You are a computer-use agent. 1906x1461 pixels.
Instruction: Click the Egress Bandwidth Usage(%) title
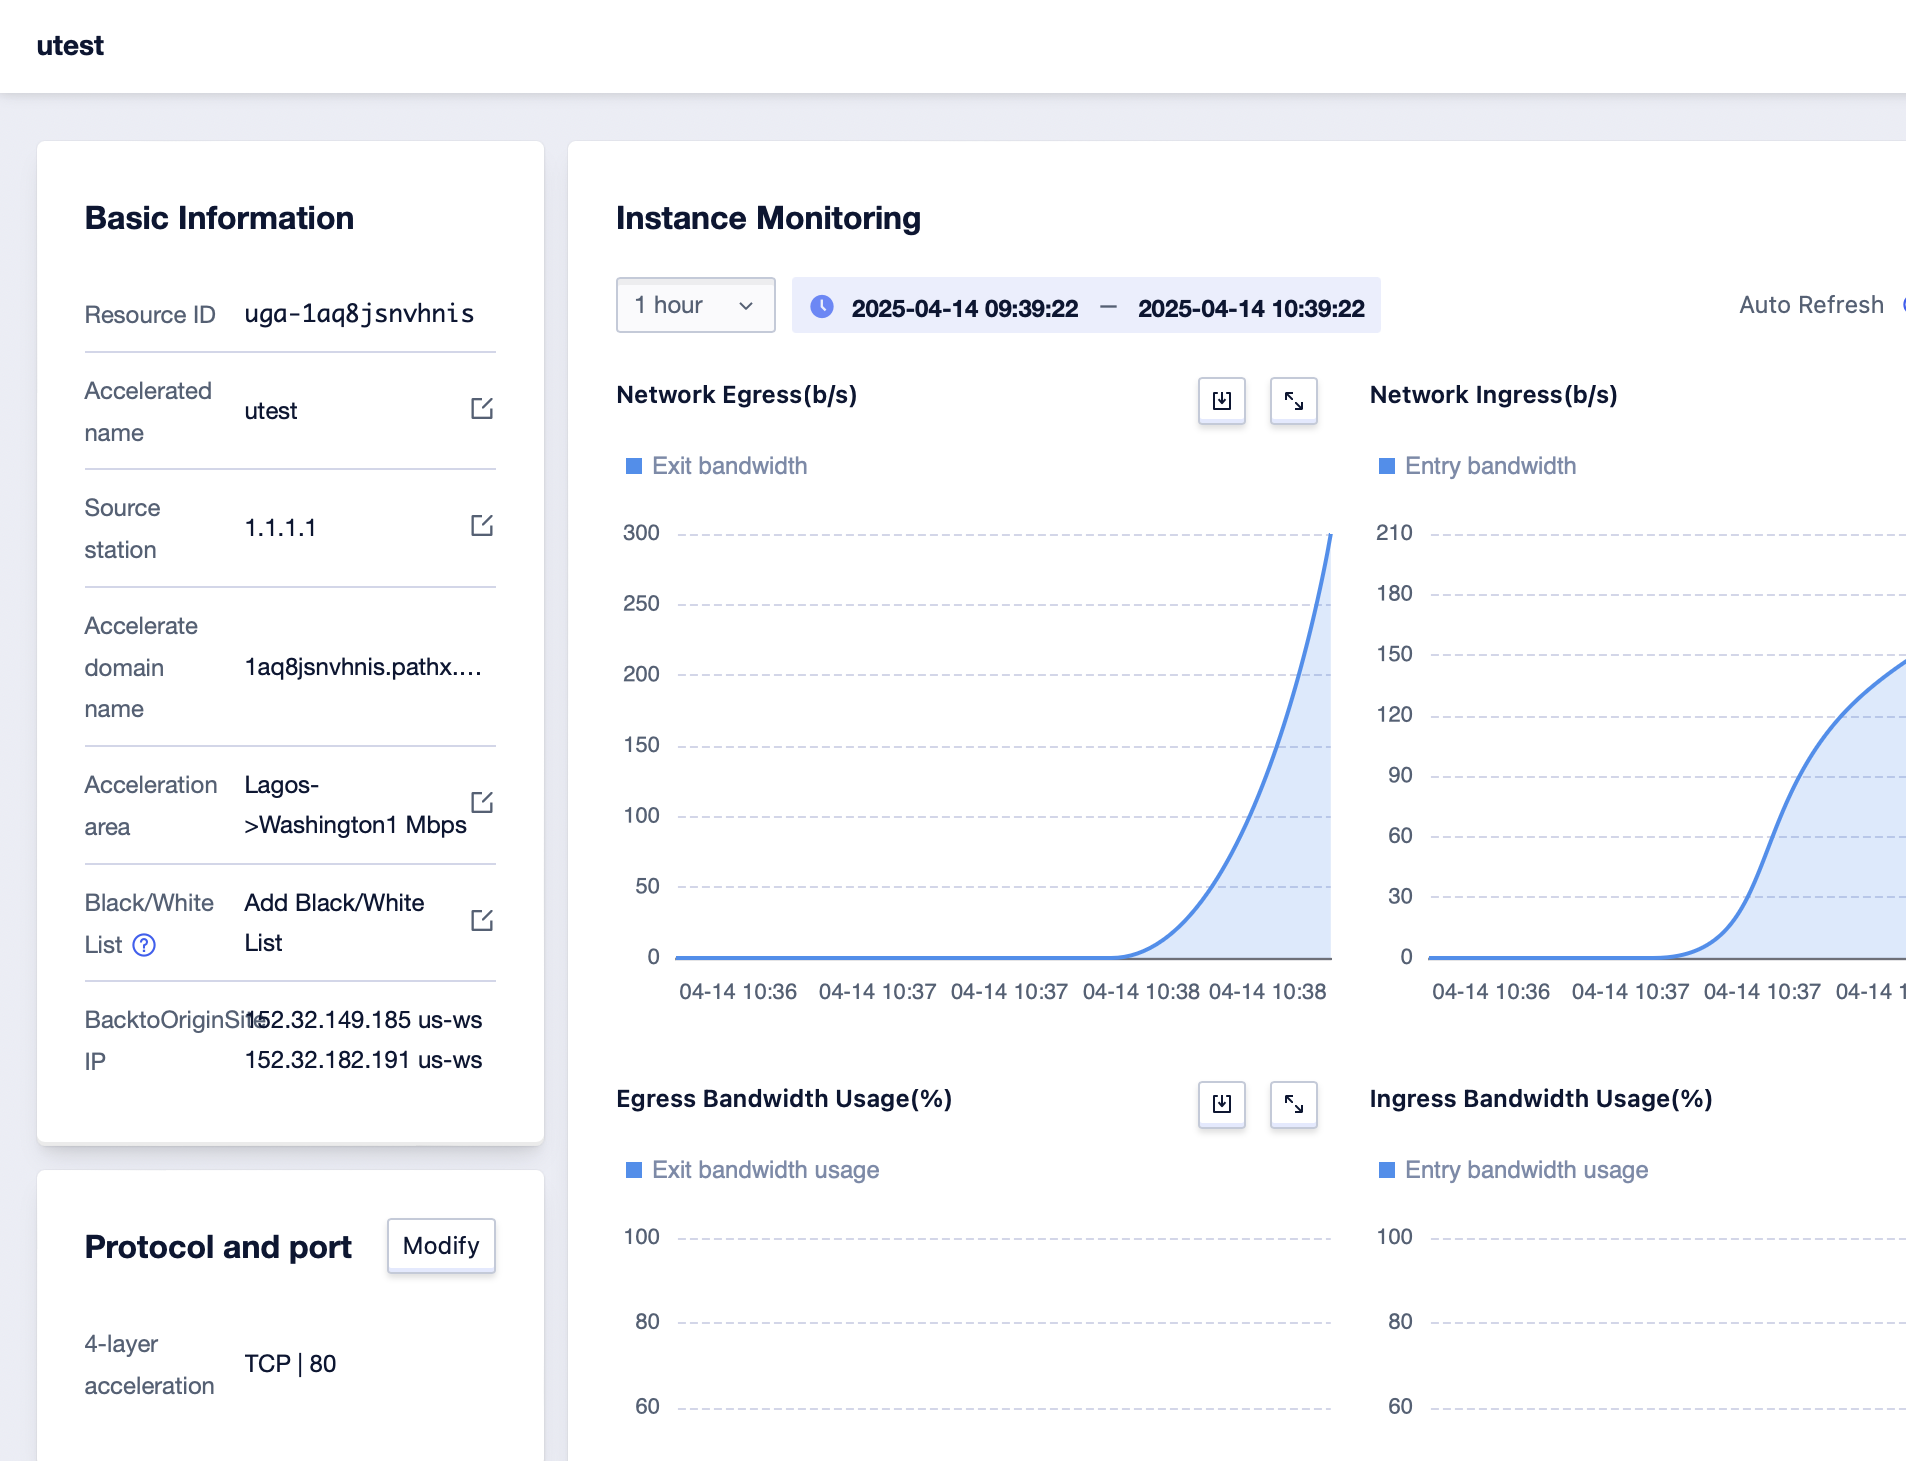click(x=784, y=1099)
